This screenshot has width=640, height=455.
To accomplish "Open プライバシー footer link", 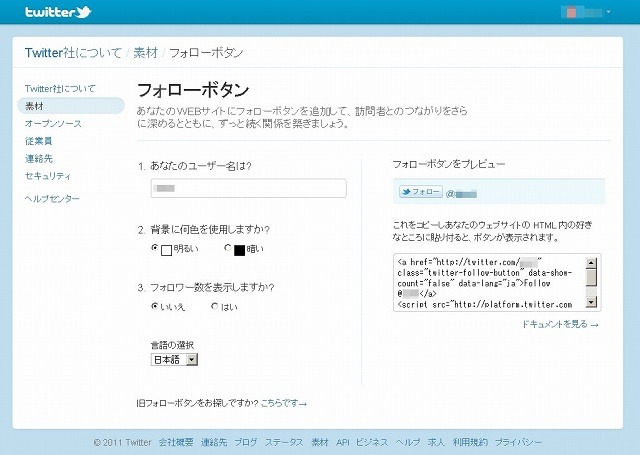I will [518, 442].
